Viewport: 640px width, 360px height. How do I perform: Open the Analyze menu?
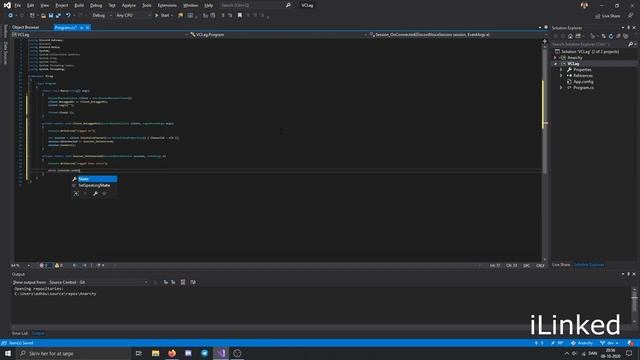coord(129,5)
